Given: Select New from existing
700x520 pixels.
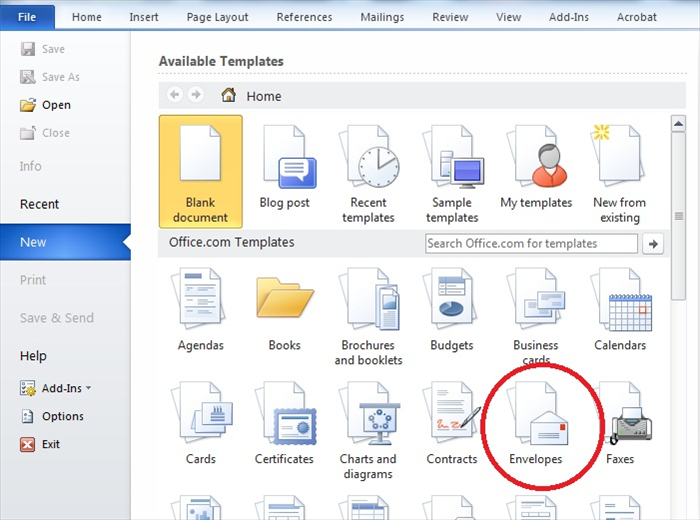Looking at the screenshot, I should (x=620, y=173).
